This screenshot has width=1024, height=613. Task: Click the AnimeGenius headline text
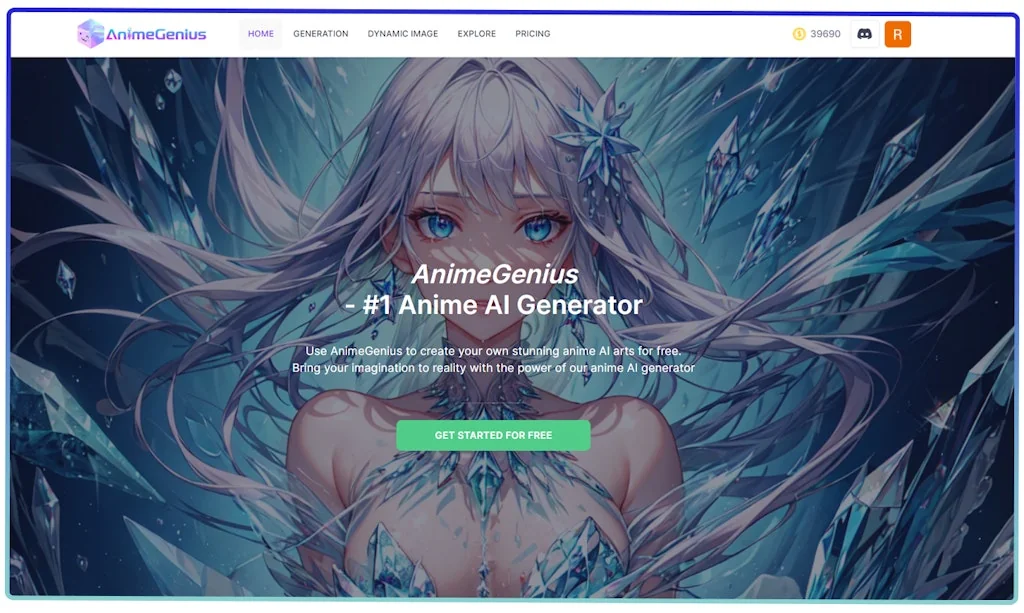tap(495, 274)
